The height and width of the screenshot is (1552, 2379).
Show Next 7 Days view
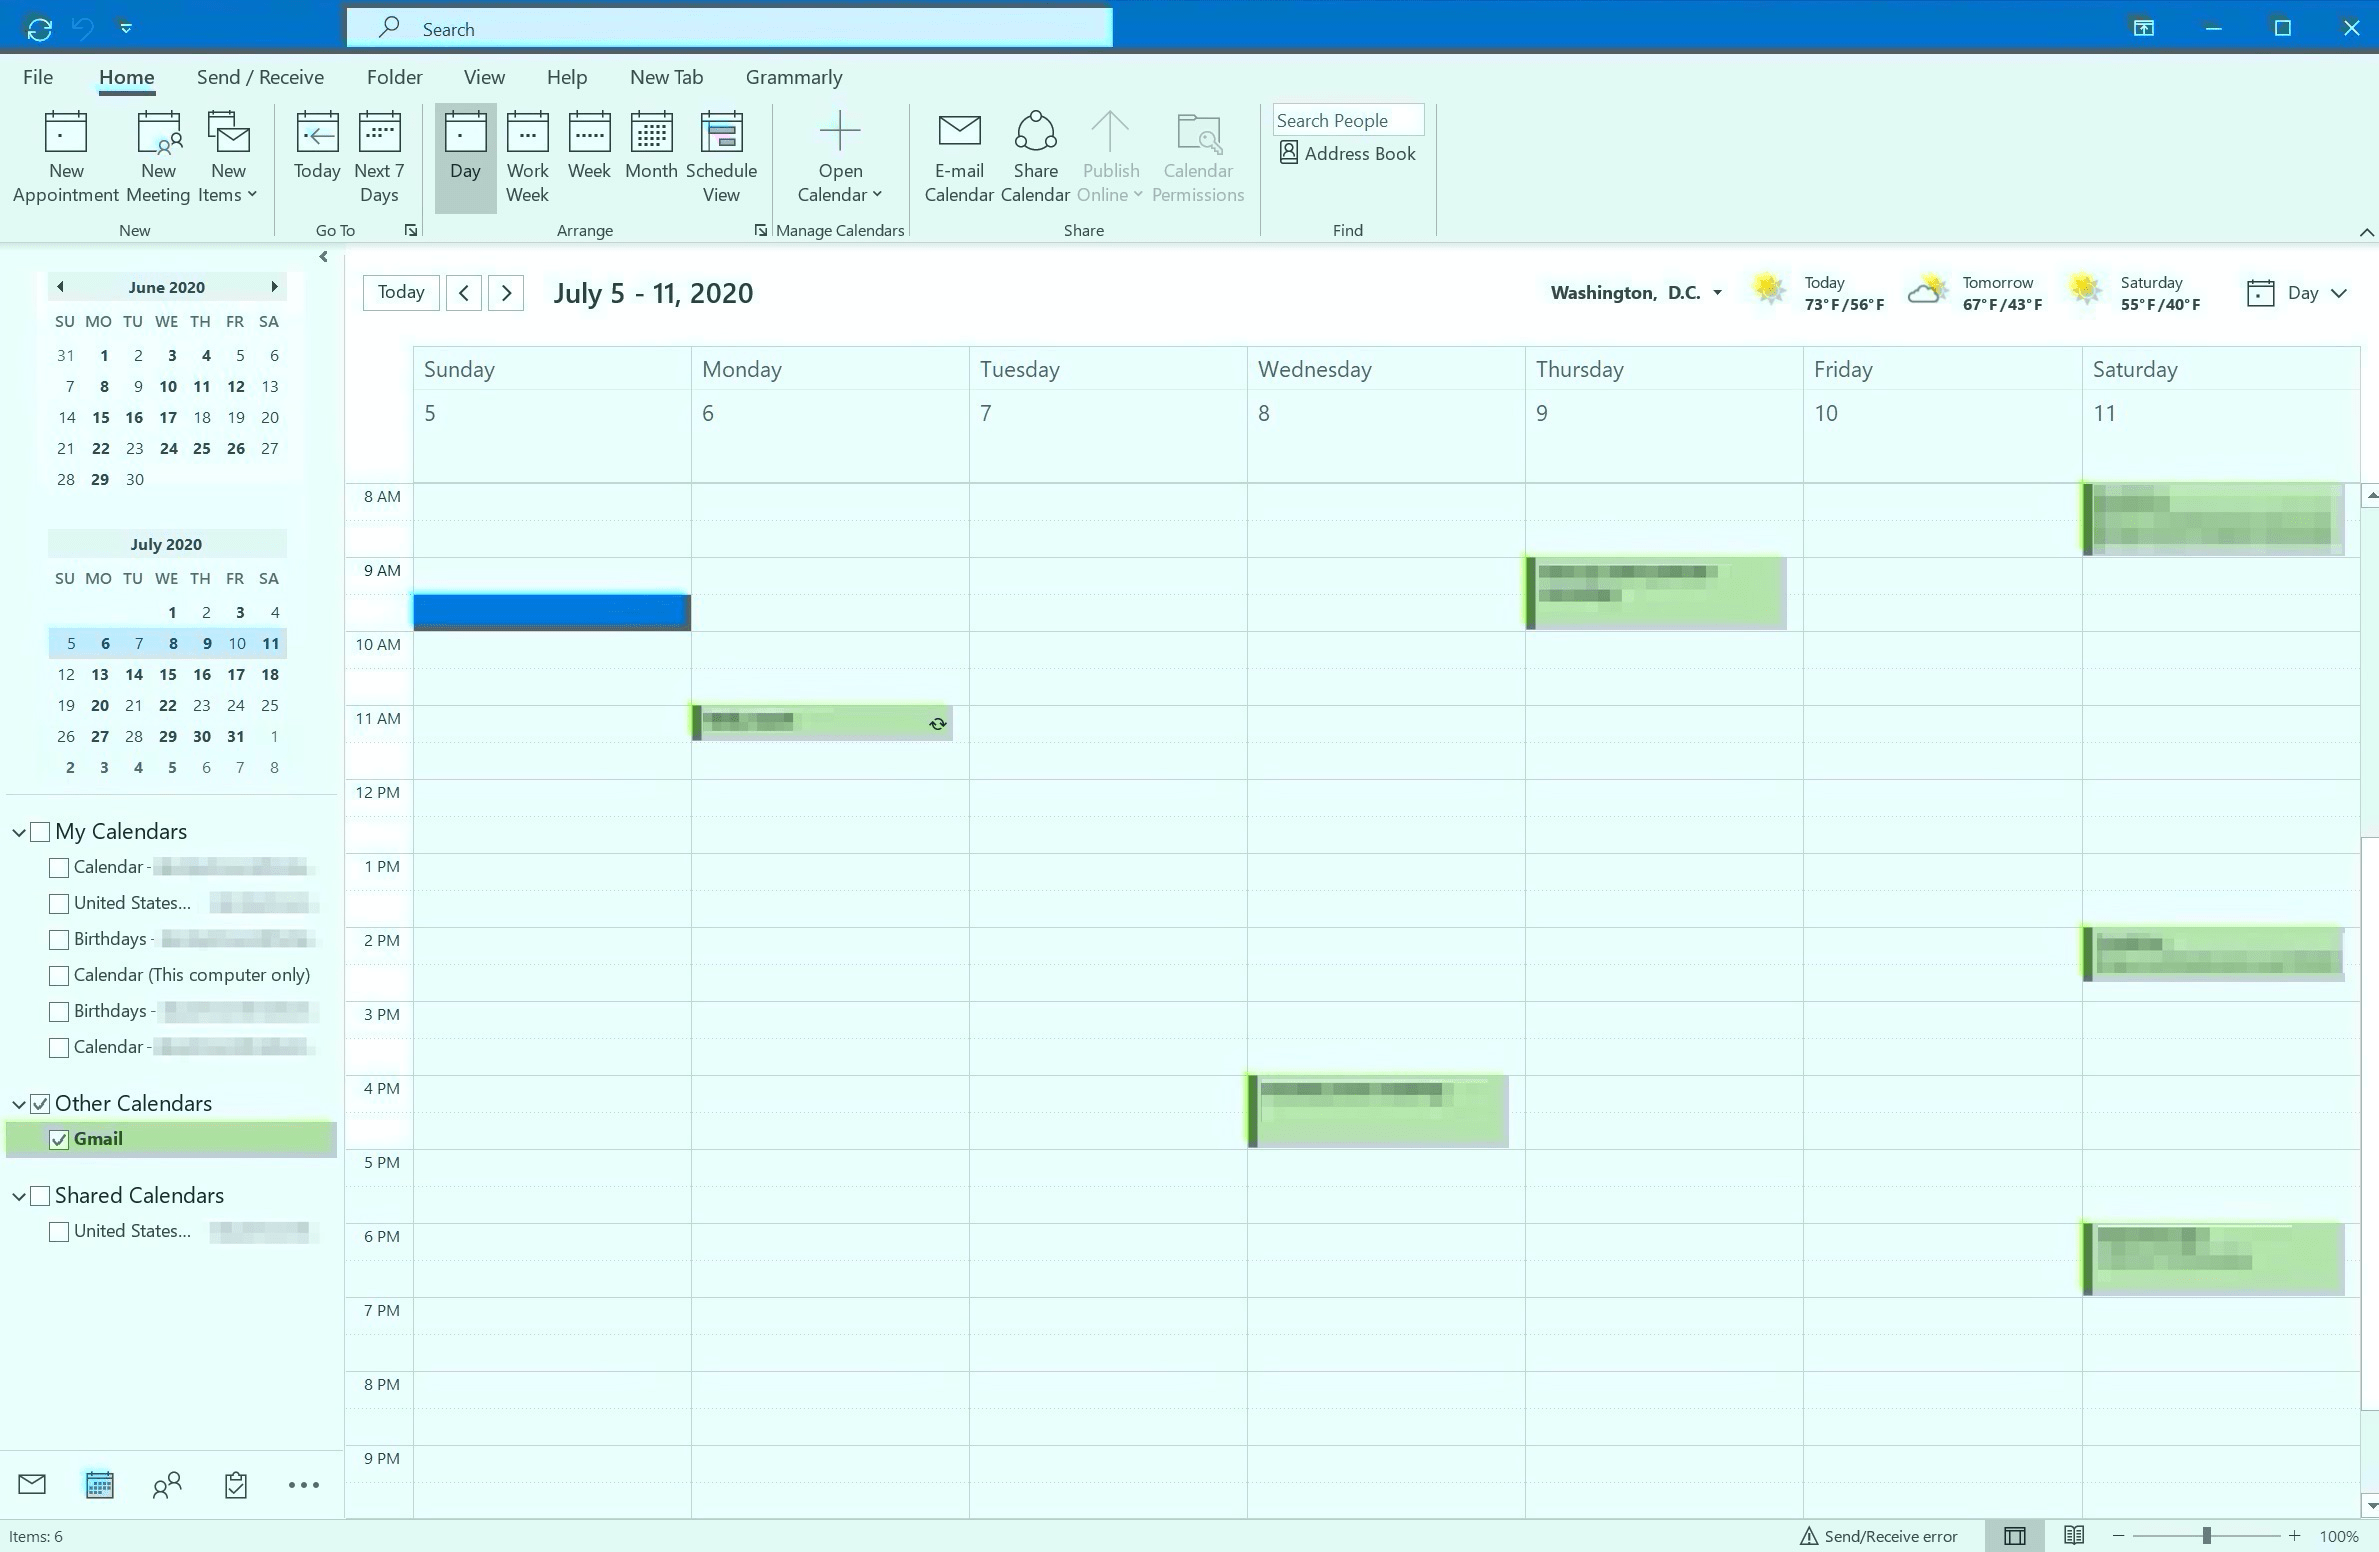pyautogui.click(x=379, y=158)
